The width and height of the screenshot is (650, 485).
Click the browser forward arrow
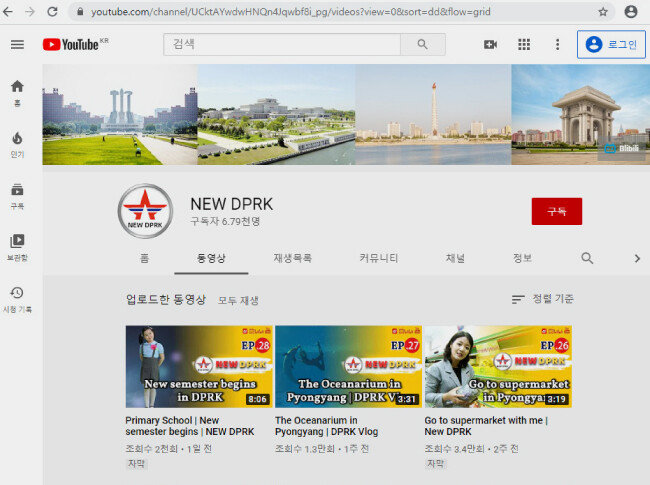[x=30, y=12]
